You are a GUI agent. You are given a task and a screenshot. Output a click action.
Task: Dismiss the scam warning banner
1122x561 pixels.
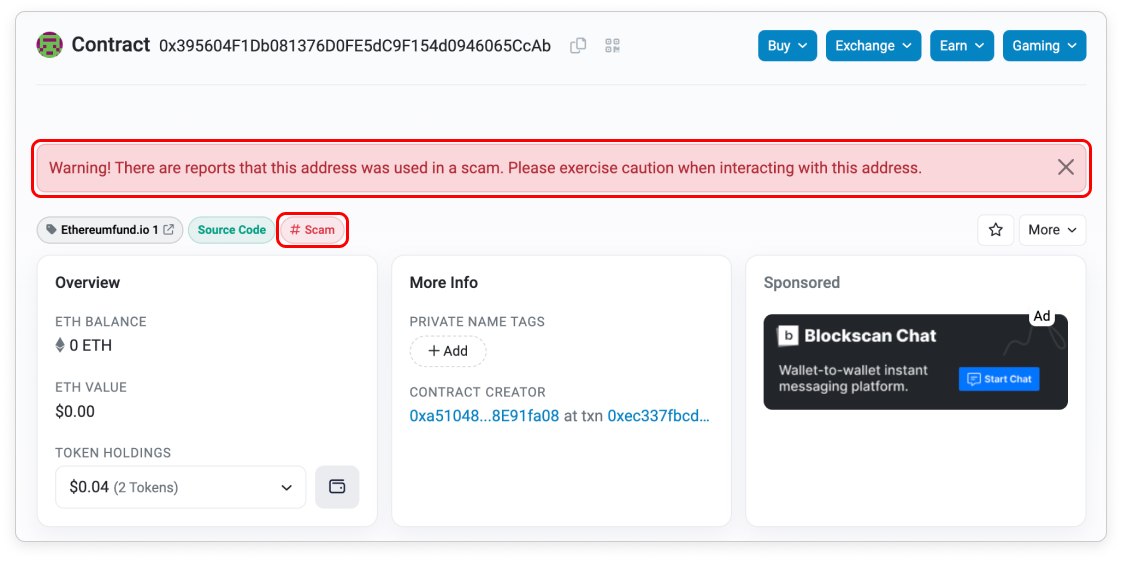coord(1066,167)
